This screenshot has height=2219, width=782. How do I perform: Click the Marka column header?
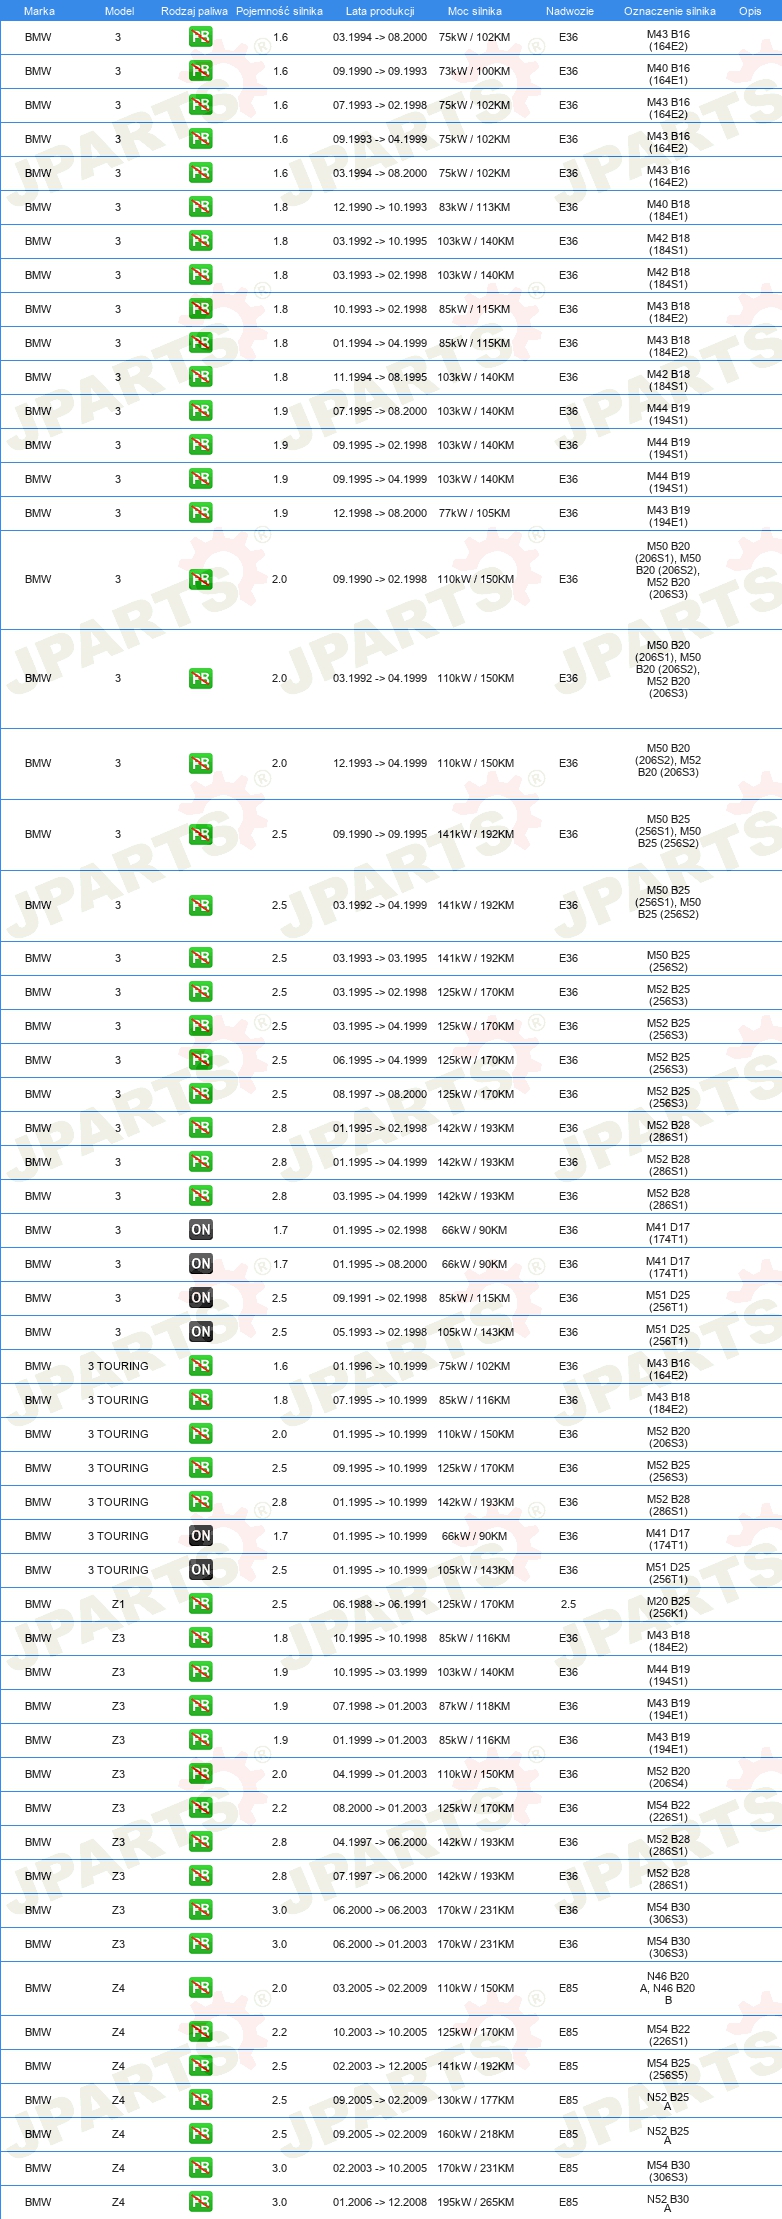pos(39,11)
